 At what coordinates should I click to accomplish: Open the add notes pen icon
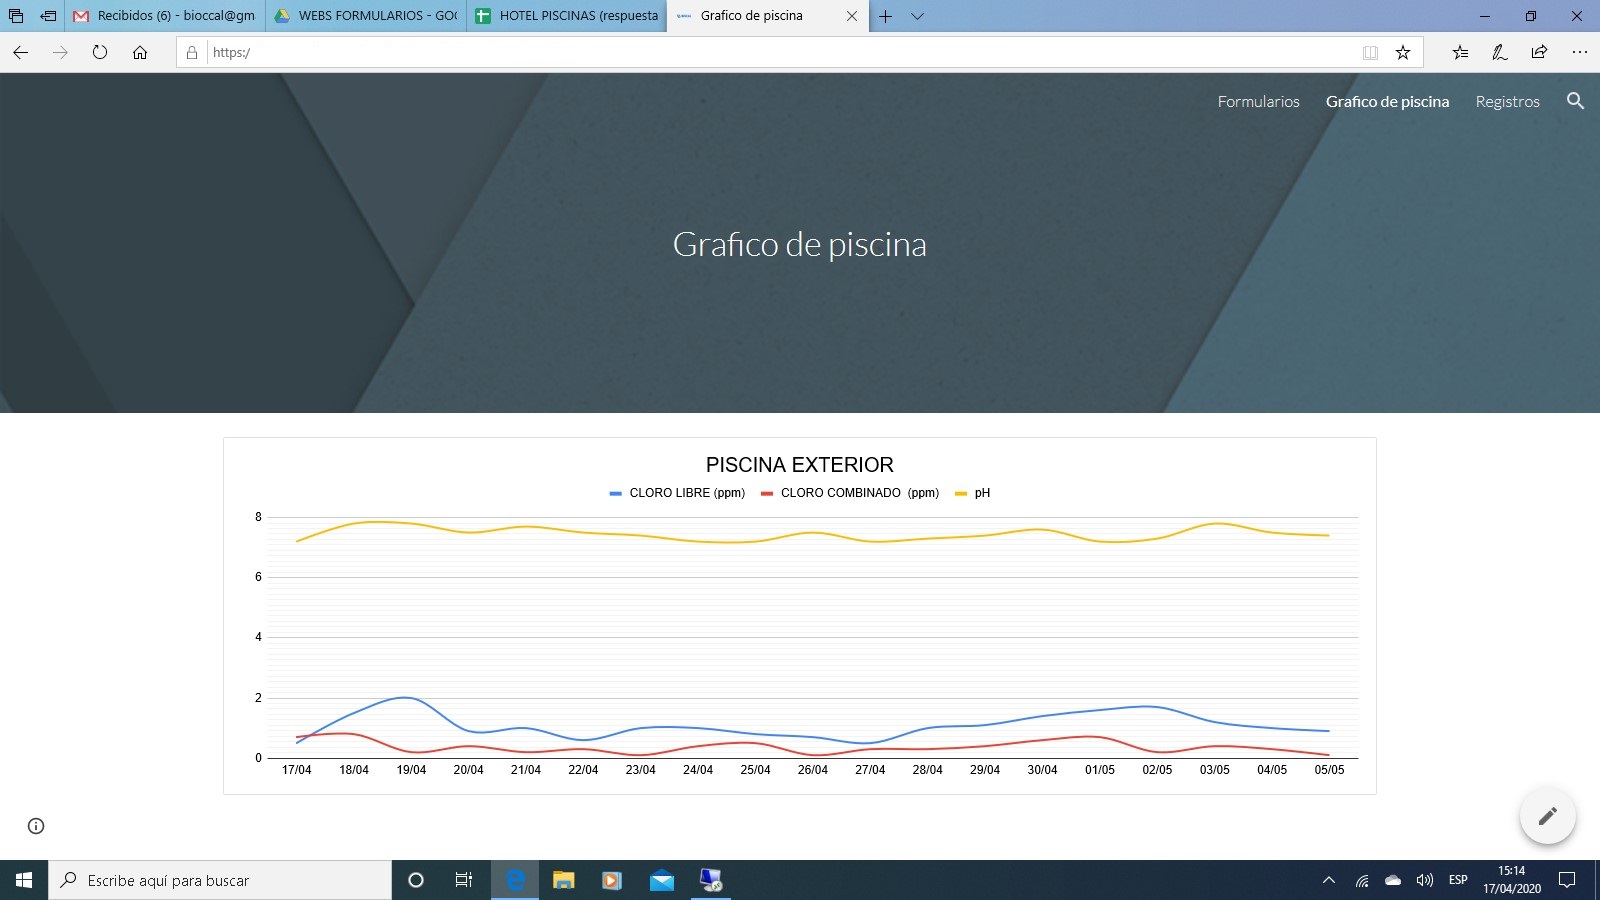tap(1499, 52)
